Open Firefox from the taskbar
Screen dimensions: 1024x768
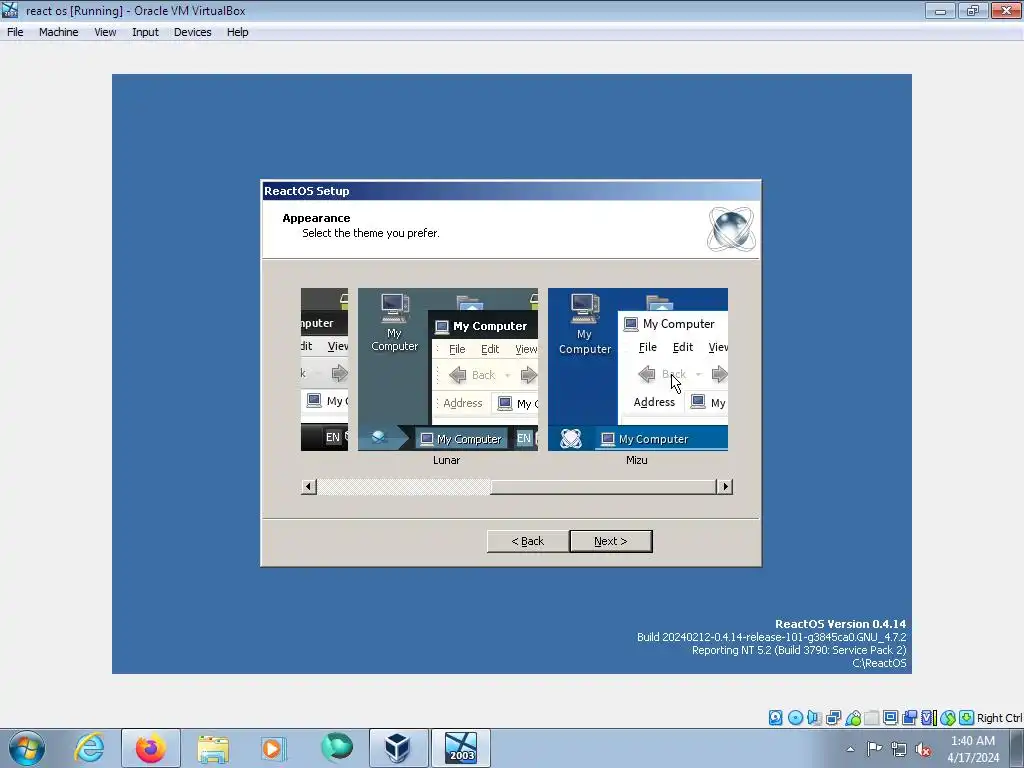(151, 748)
